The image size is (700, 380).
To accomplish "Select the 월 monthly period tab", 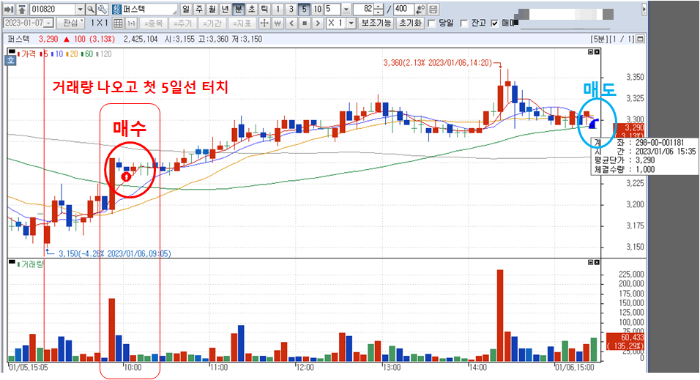I will [x=212, y=9].
